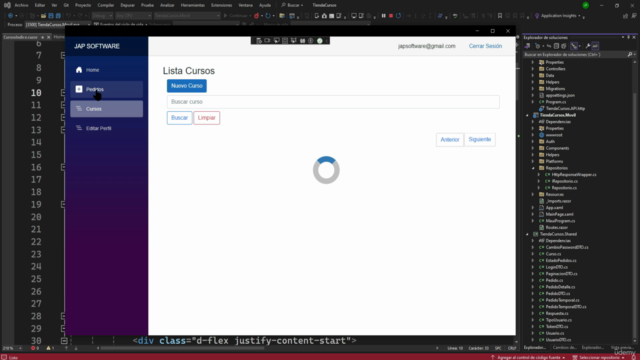
Task: Open the Extensiones menu
Action: 221,5
